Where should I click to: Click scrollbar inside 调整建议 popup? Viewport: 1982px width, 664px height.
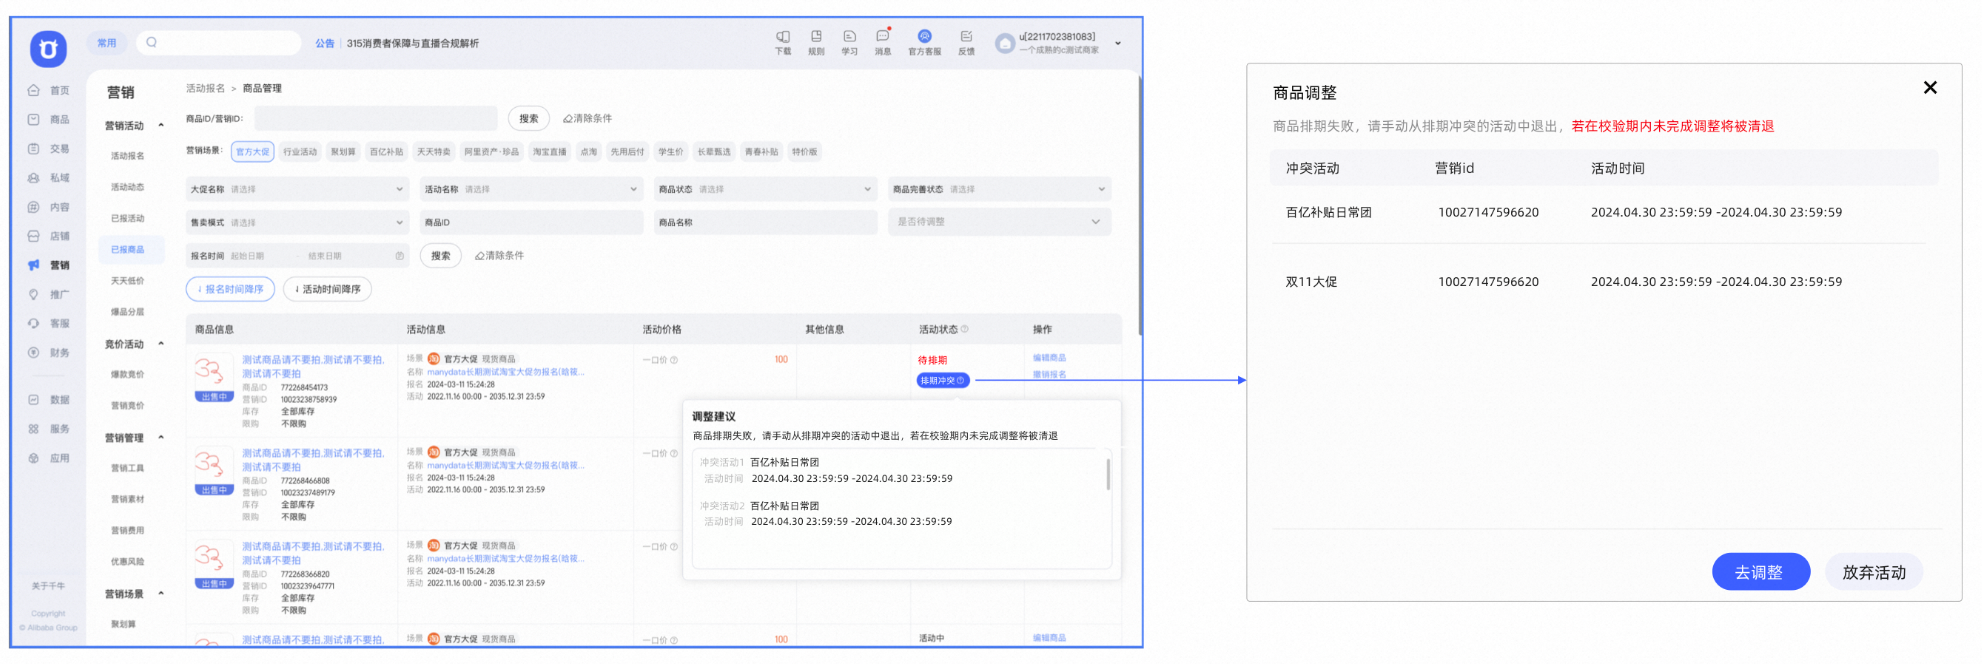[1108, 474]
